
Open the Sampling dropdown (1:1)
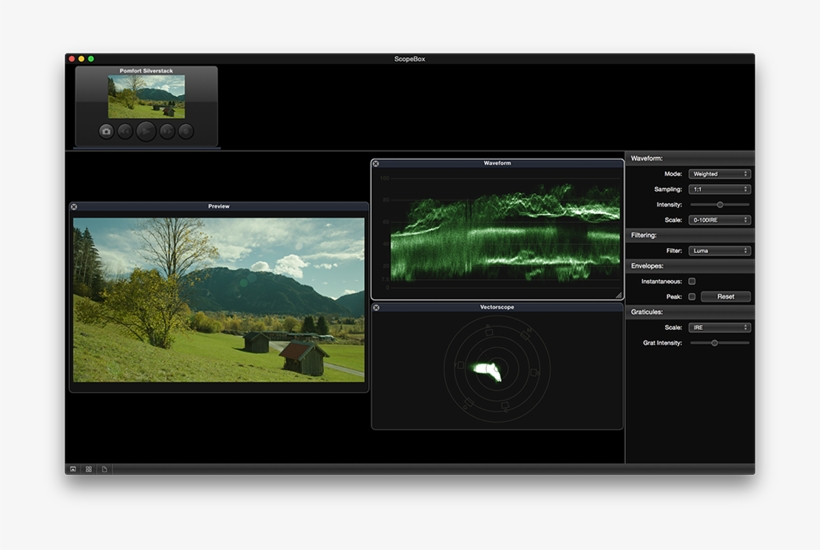720,189
